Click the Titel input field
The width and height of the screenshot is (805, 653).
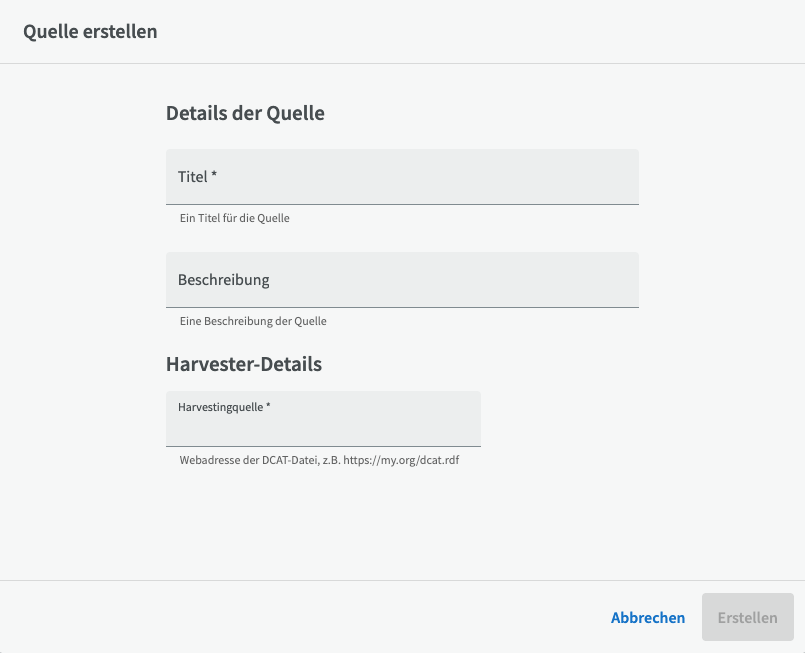(x=402, y=177)
